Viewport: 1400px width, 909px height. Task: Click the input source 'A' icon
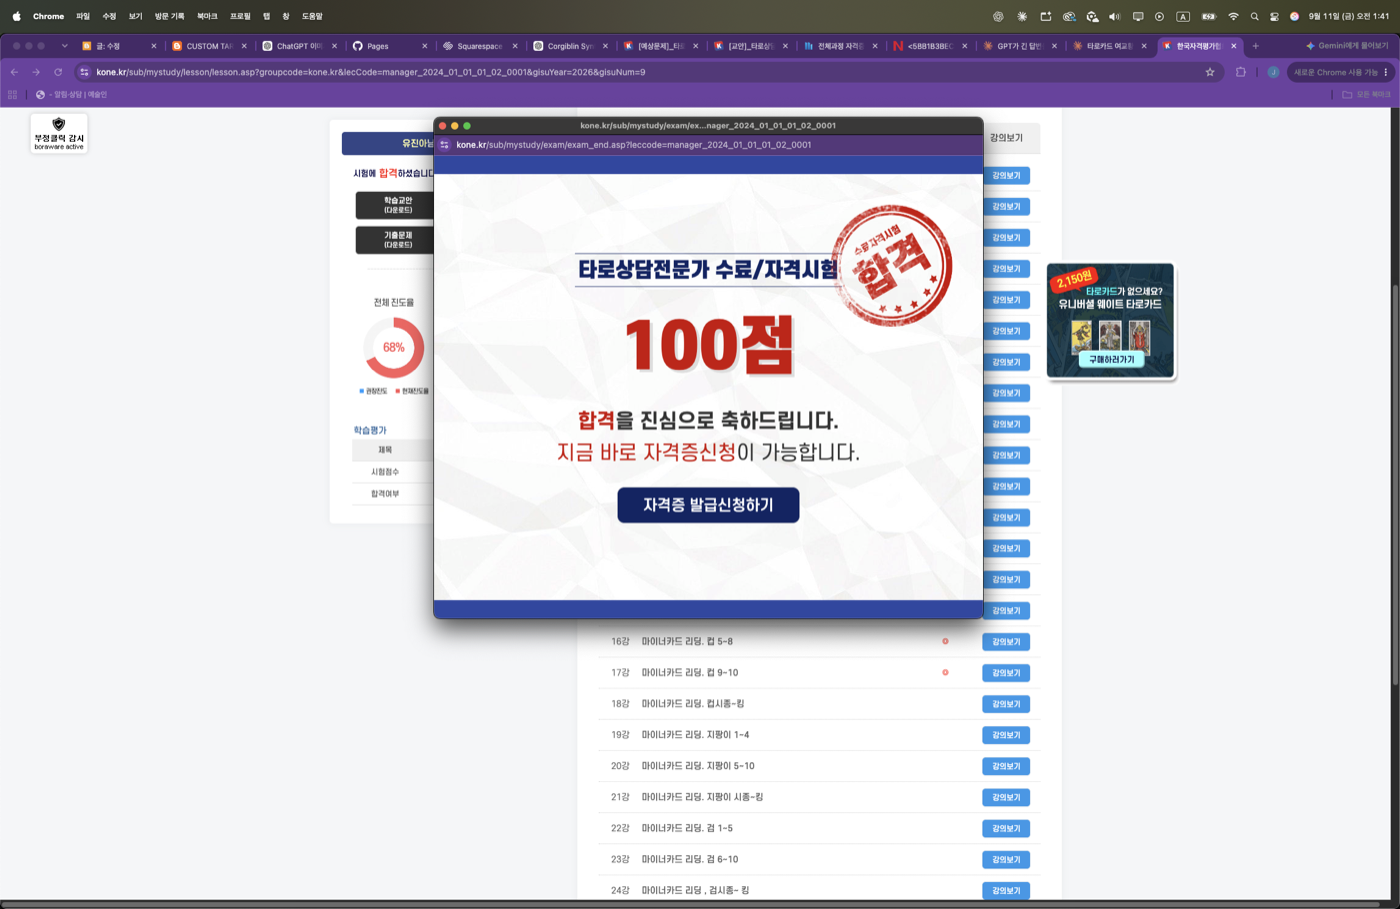[x=1183, y=16]
